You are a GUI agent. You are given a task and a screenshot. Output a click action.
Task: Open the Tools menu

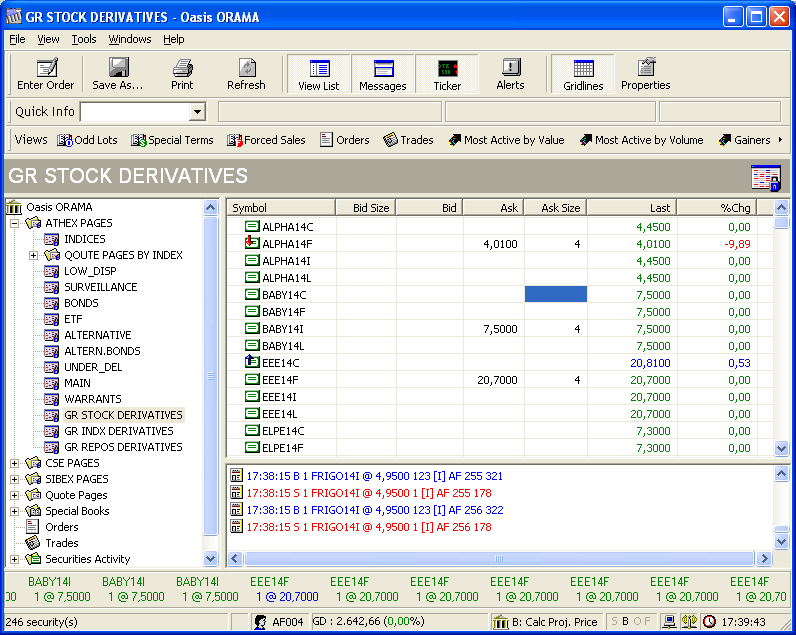tap(84, 39)
